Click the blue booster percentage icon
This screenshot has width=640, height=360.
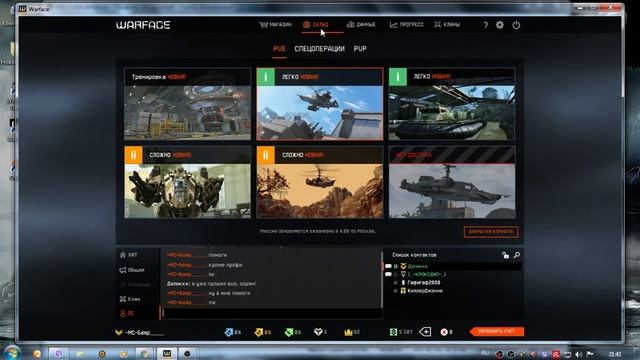coord(228,333)
